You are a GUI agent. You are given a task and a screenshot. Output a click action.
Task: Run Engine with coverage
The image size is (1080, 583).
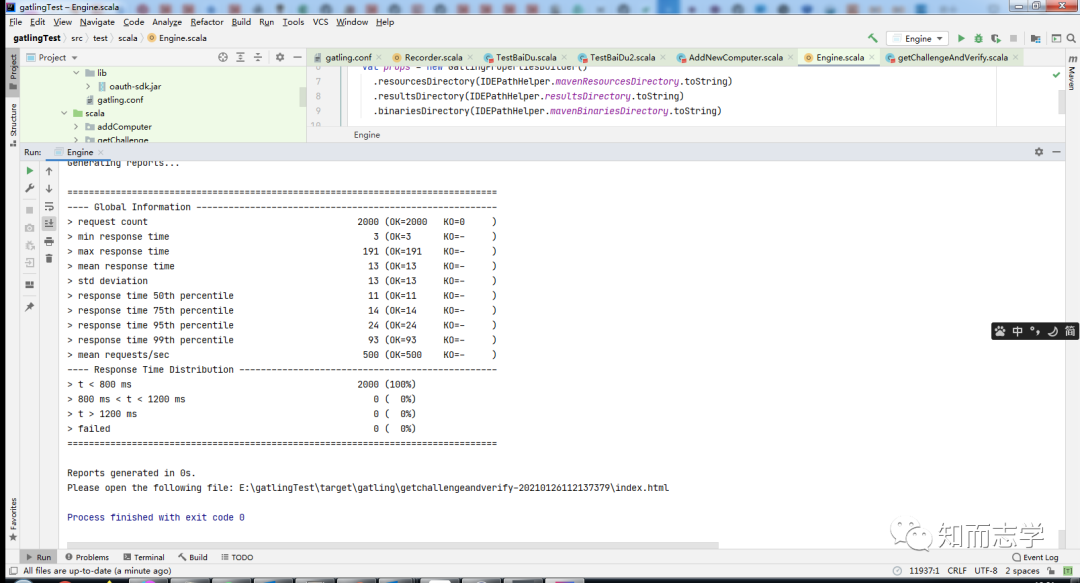pos(996,39)
